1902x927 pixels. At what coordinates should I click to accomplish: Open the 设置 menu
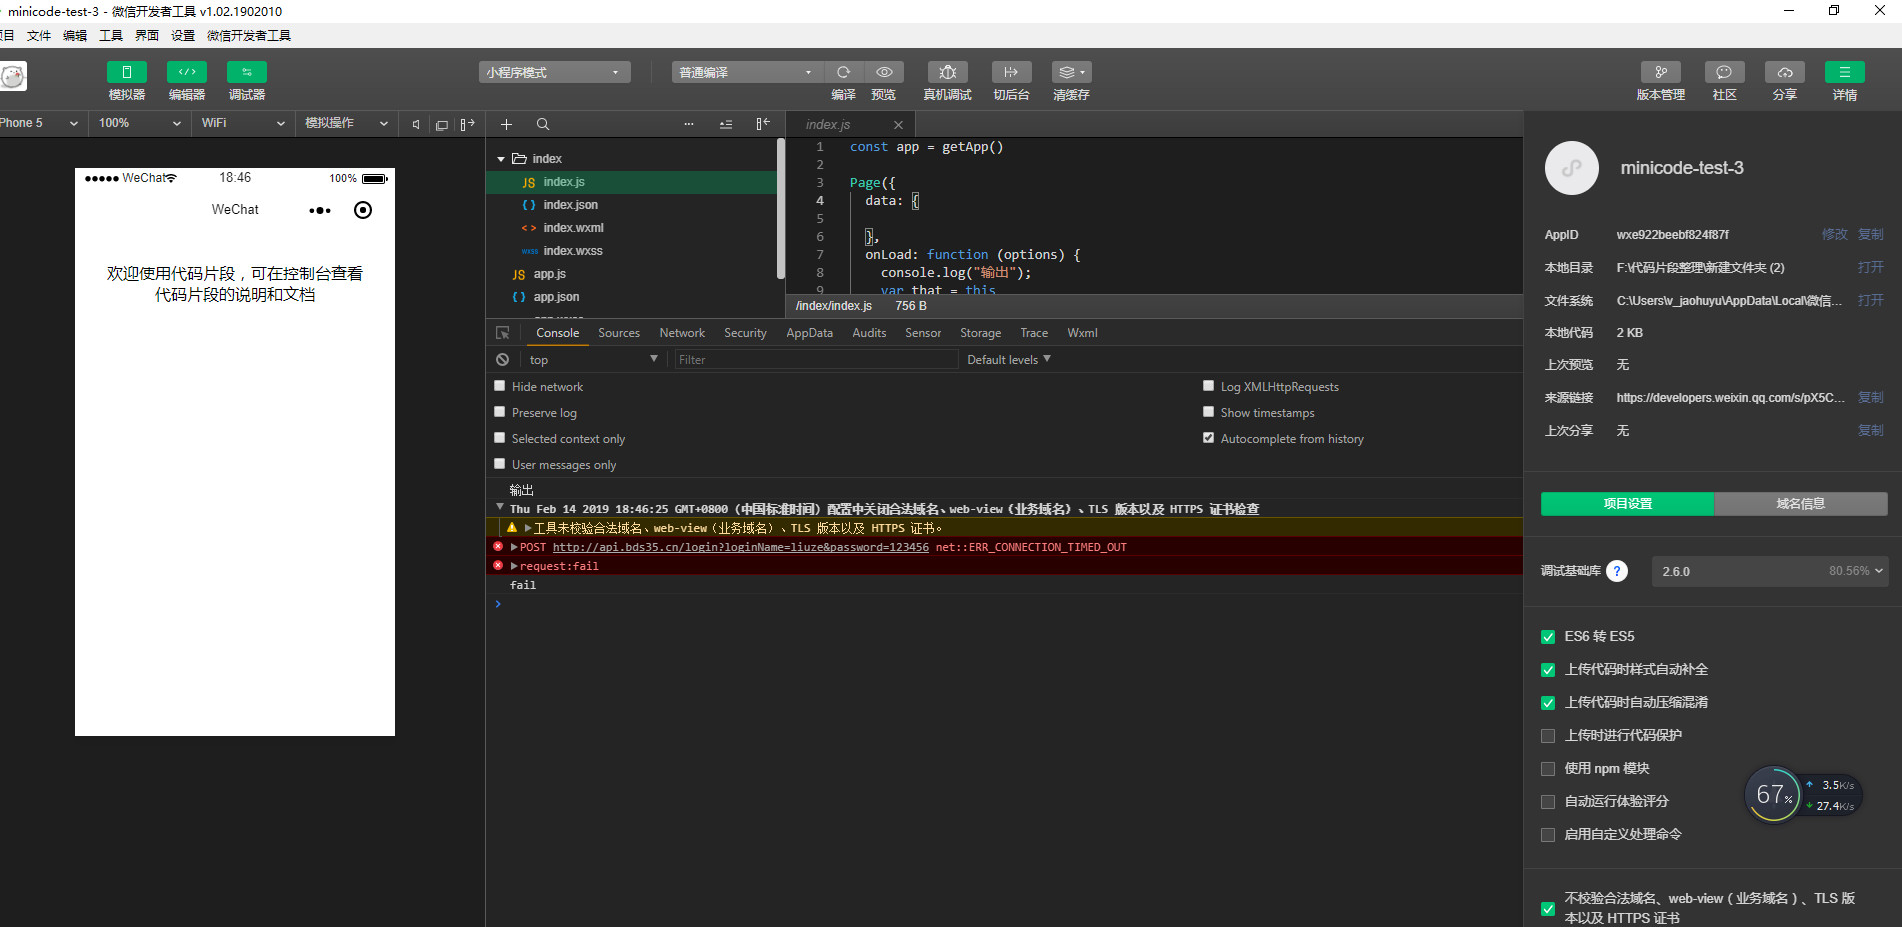click(183, 35)
